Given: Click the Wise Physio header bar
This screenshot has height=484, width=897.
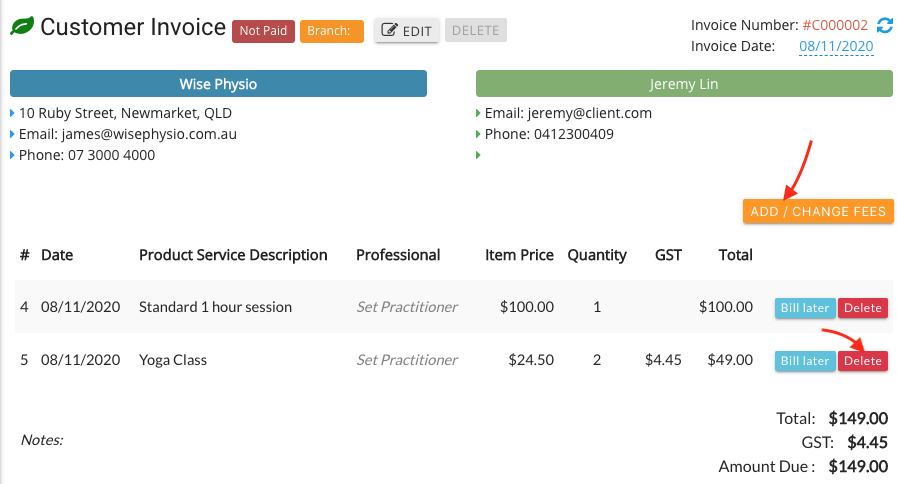Looking at the screenshot, I should (x=218, y=84).
